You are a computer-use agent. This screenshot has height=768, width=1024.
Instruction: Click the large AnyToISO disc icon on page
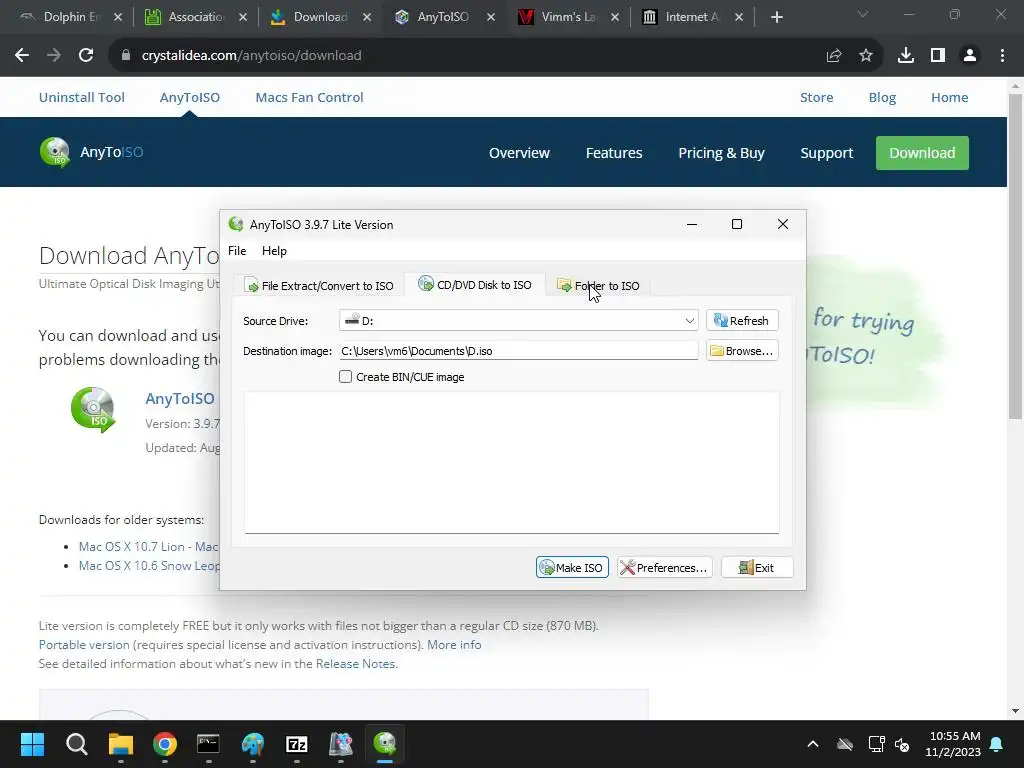click(93, 409)
